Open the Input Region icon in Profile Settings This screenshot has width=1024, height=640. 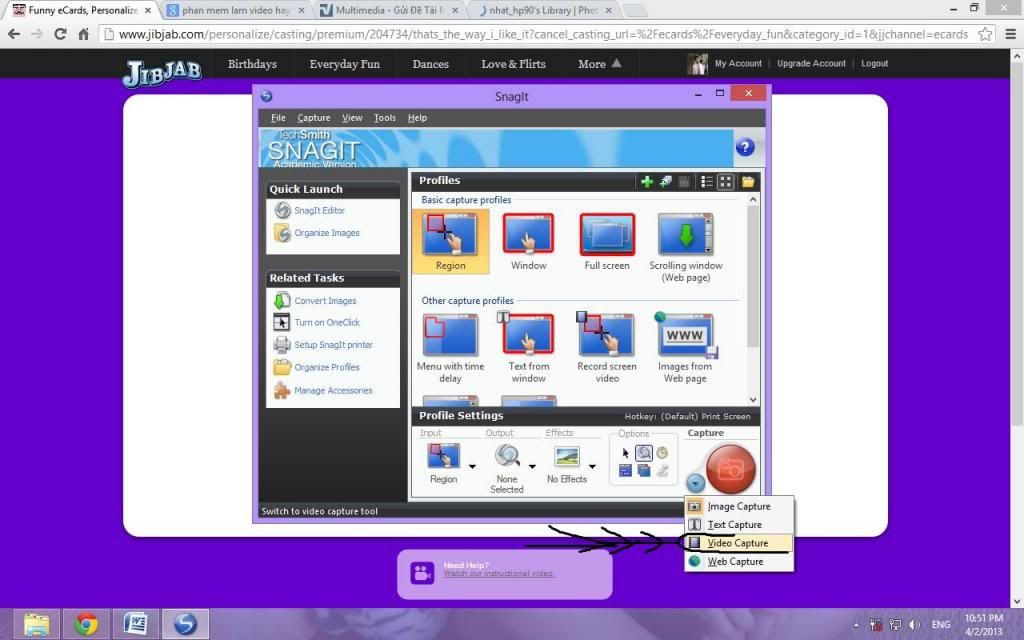pos(443,456)
